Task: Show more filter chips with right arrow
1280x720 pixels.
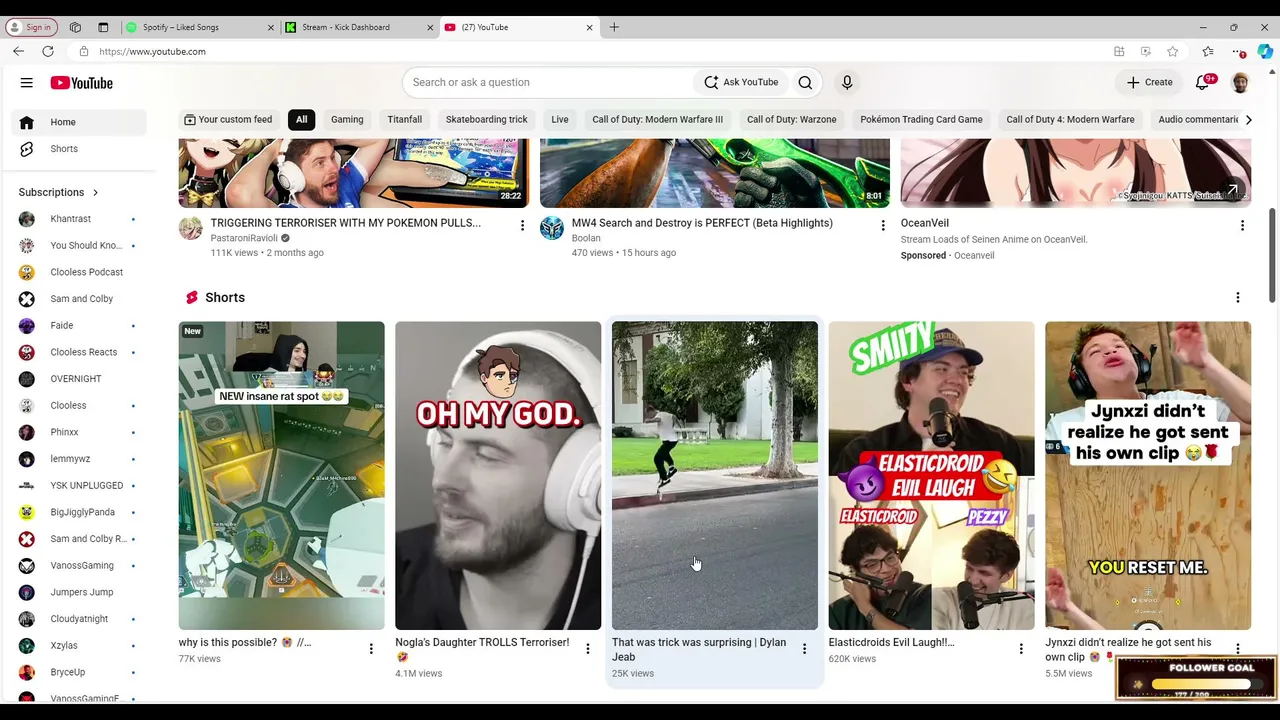Action: 1248,120
